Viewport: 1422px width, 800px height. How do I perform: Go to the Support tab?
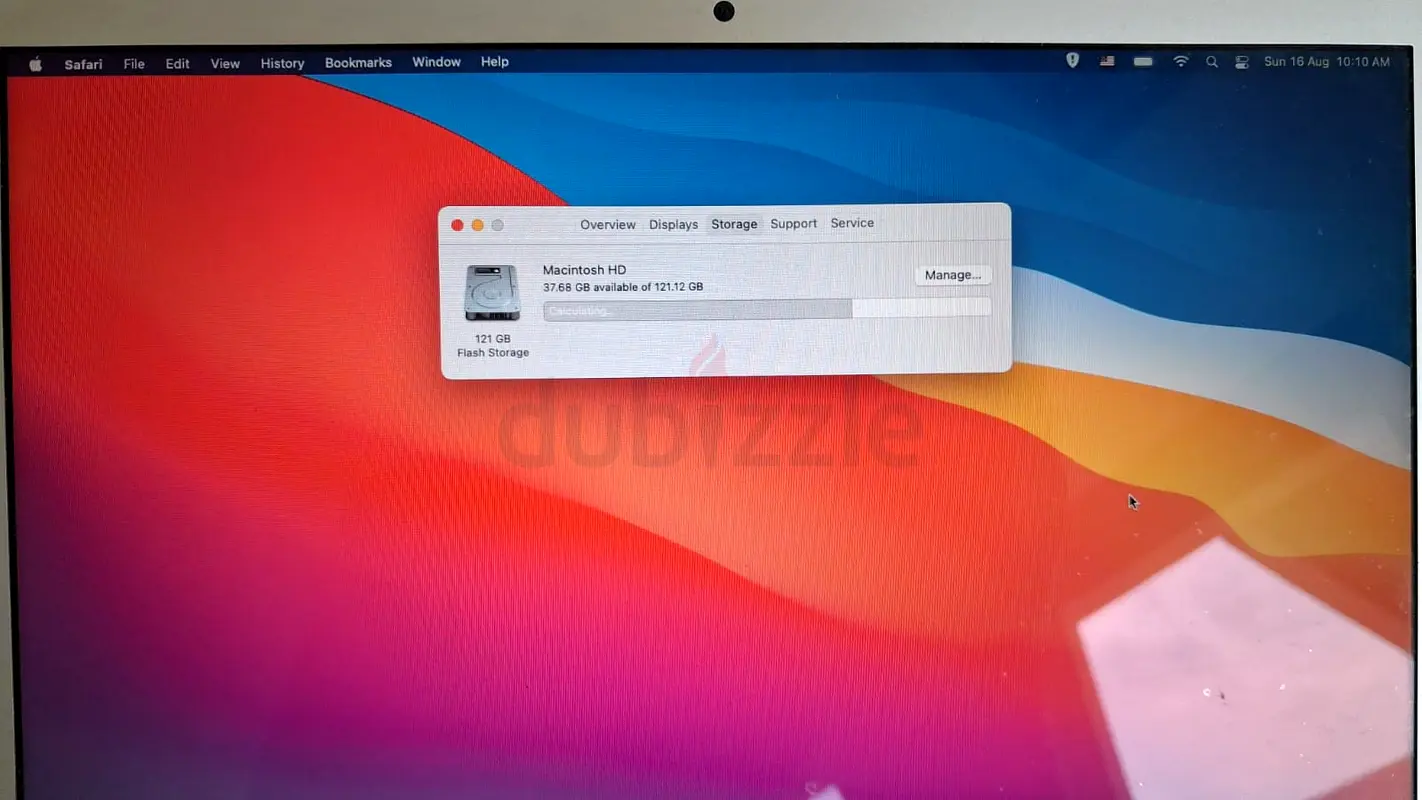coord(793,224)
